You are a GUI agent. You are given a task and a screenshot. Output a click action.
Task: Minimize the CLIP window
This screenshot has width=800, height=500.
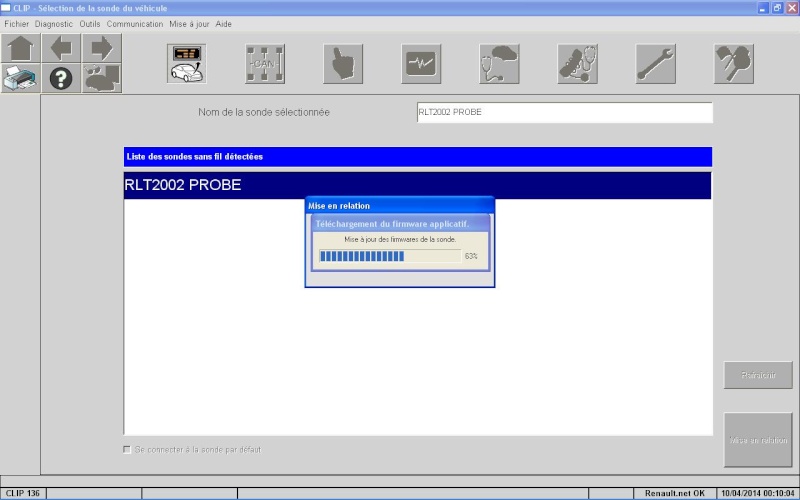762,8
